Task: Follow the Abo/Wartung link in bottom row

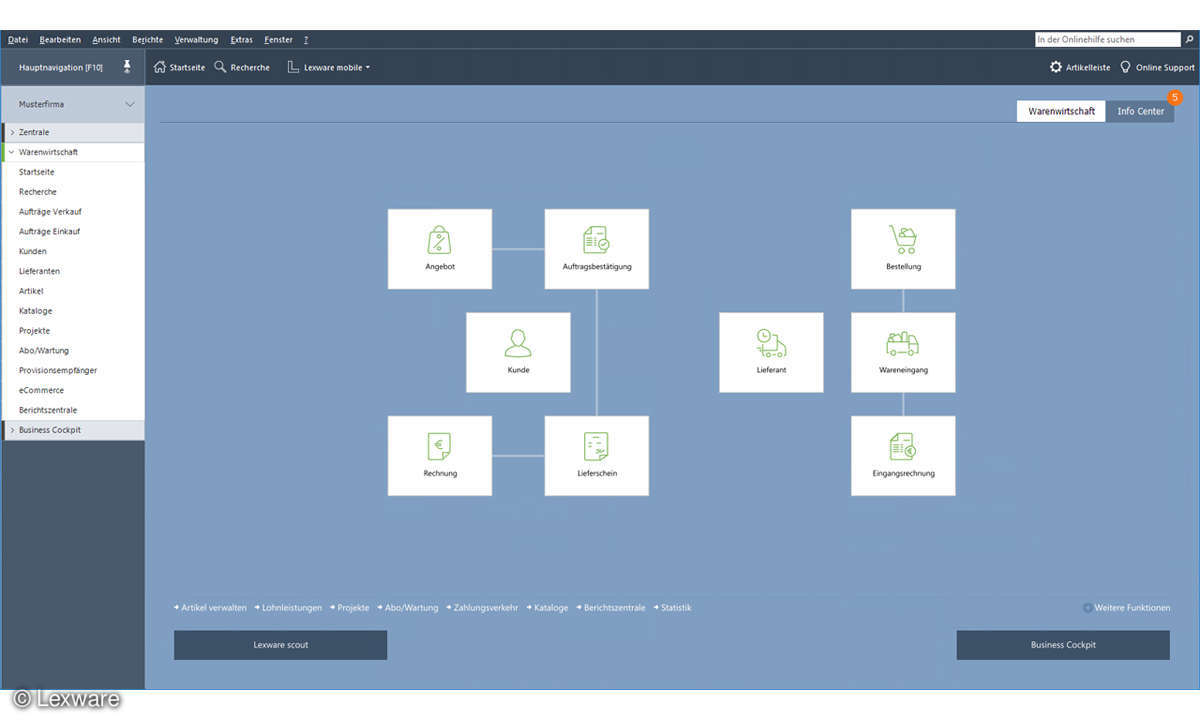Action: [411, 608]
